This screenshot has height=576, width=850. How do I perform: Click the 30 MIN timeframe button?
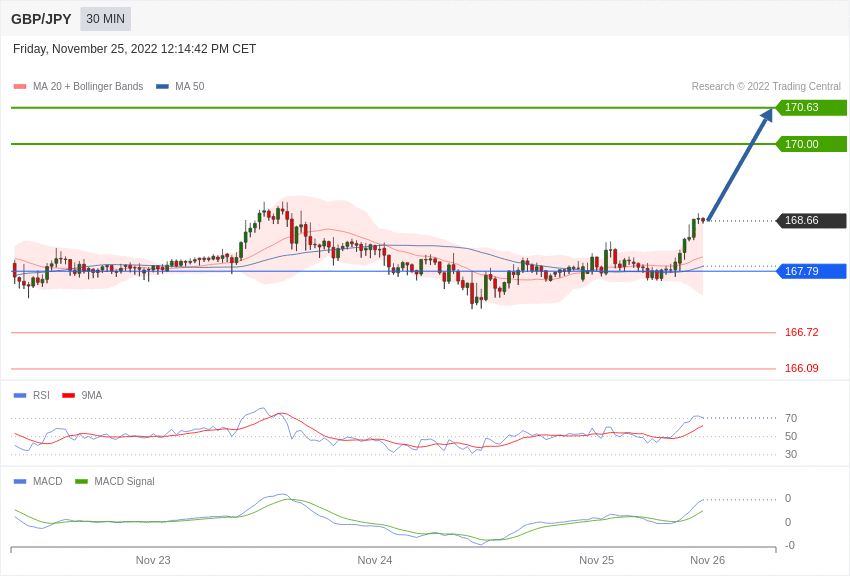tap(105, 19)
